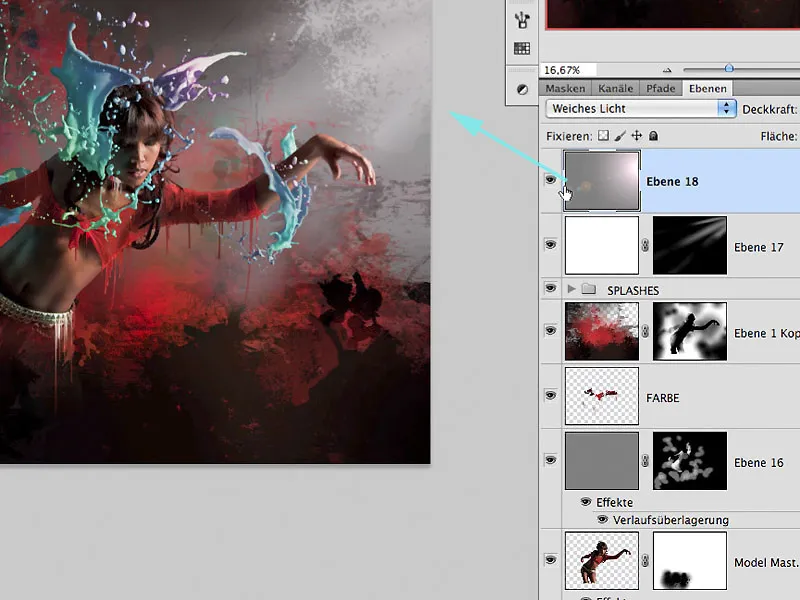Click the 'Fläche:' fill label
800x600 pixels.
(779, 136)
